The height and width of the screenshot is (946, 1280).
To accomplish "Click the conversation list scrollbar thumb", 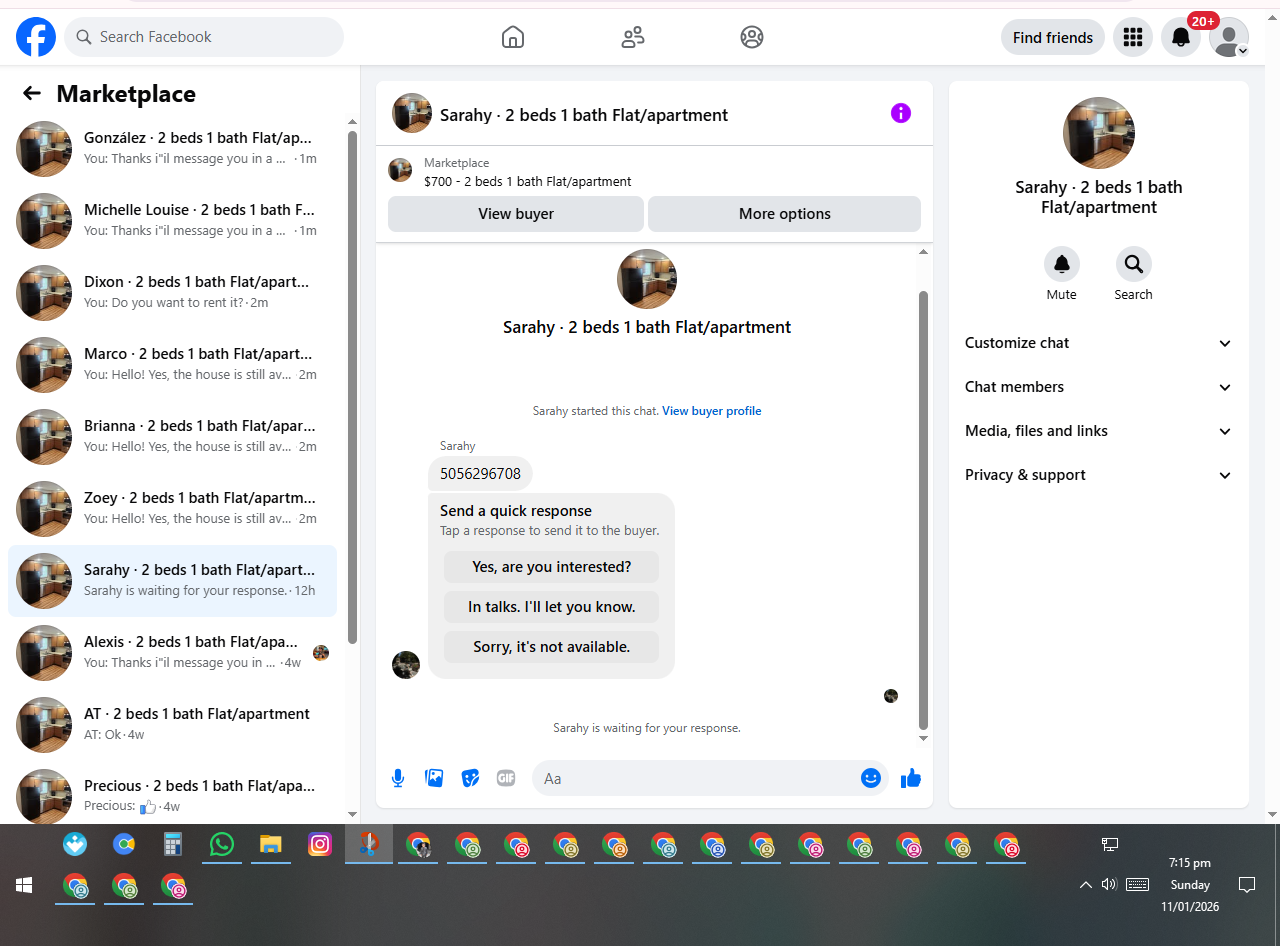I will pyautogui.click(x=352, y=387).
